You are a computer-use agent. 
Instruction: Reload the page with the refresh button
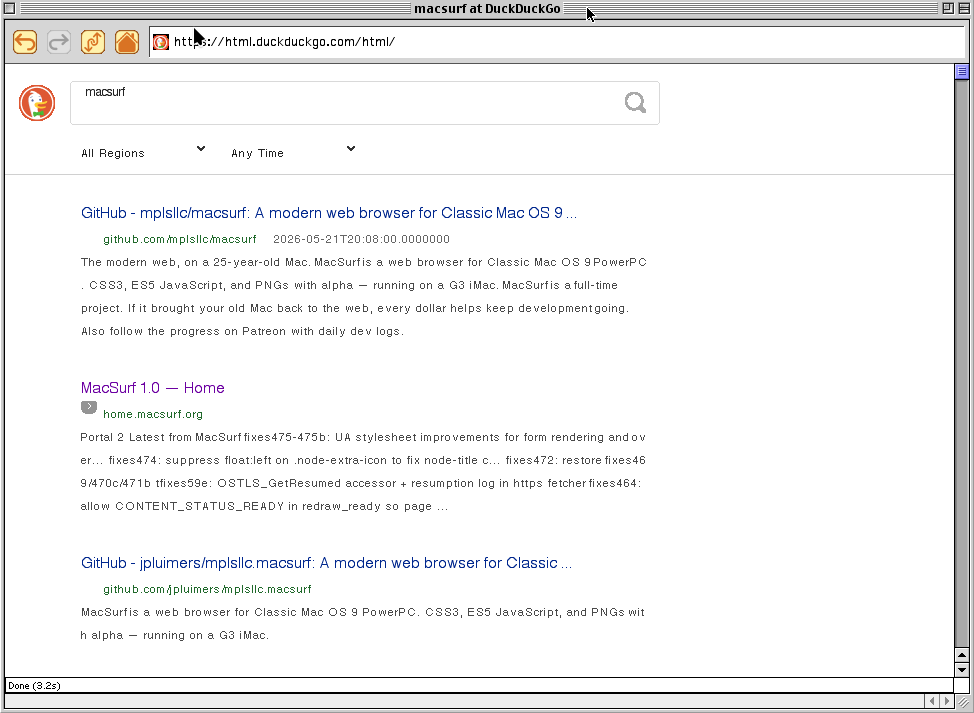(93, 42)
